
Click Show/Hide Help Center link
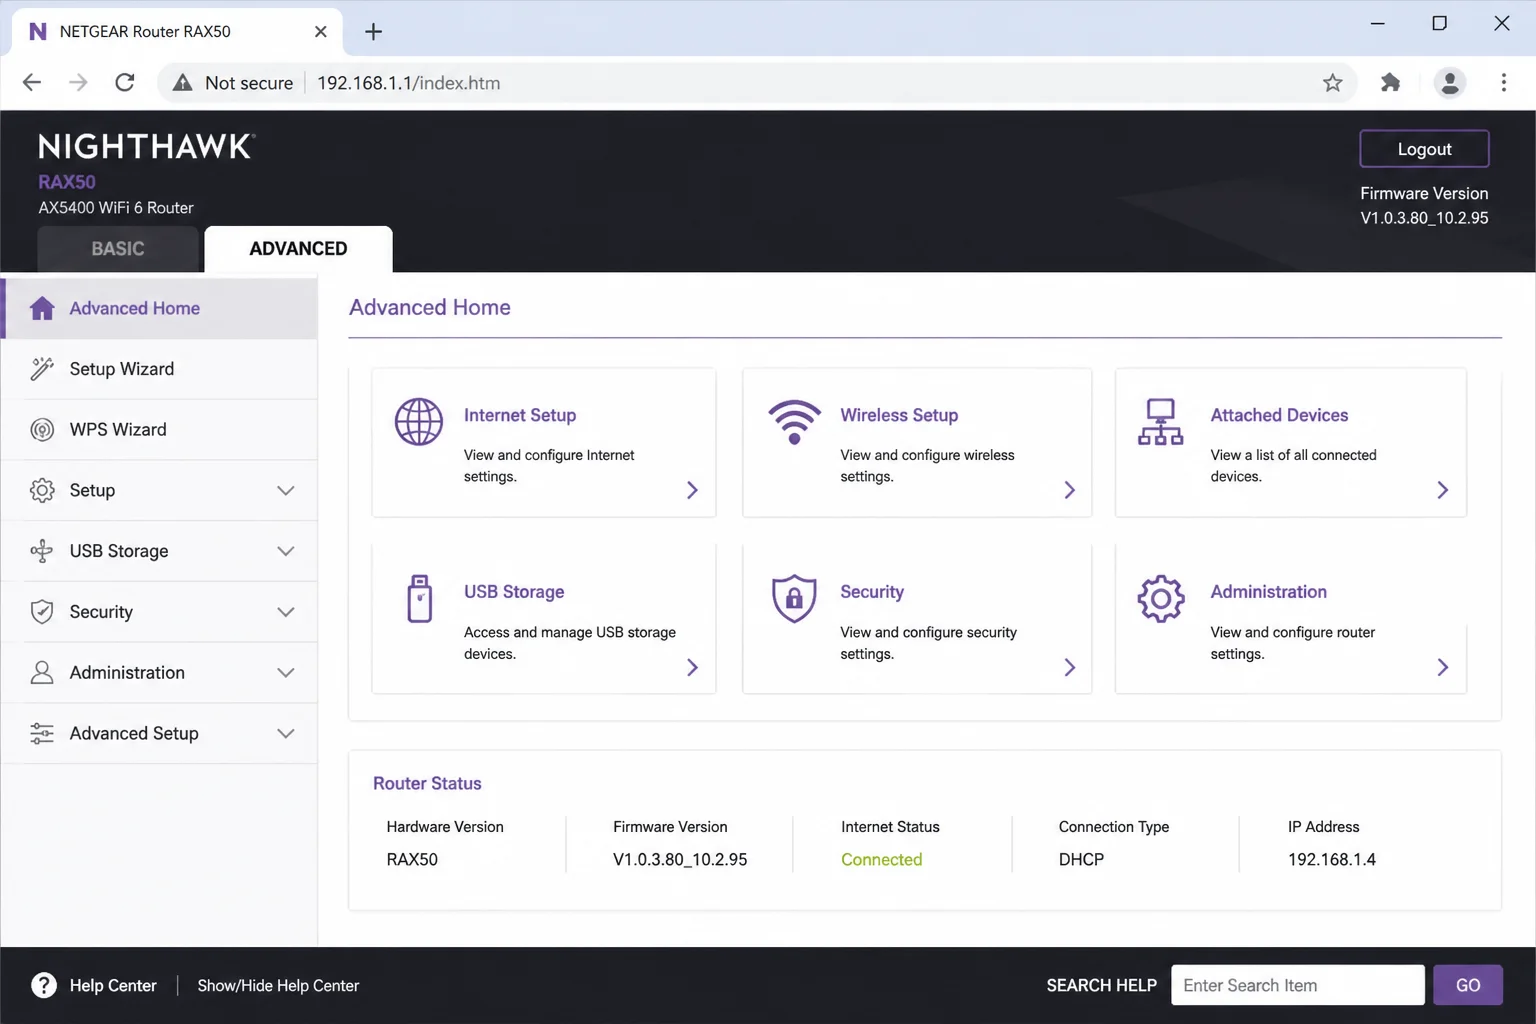(x=278, y=986)
